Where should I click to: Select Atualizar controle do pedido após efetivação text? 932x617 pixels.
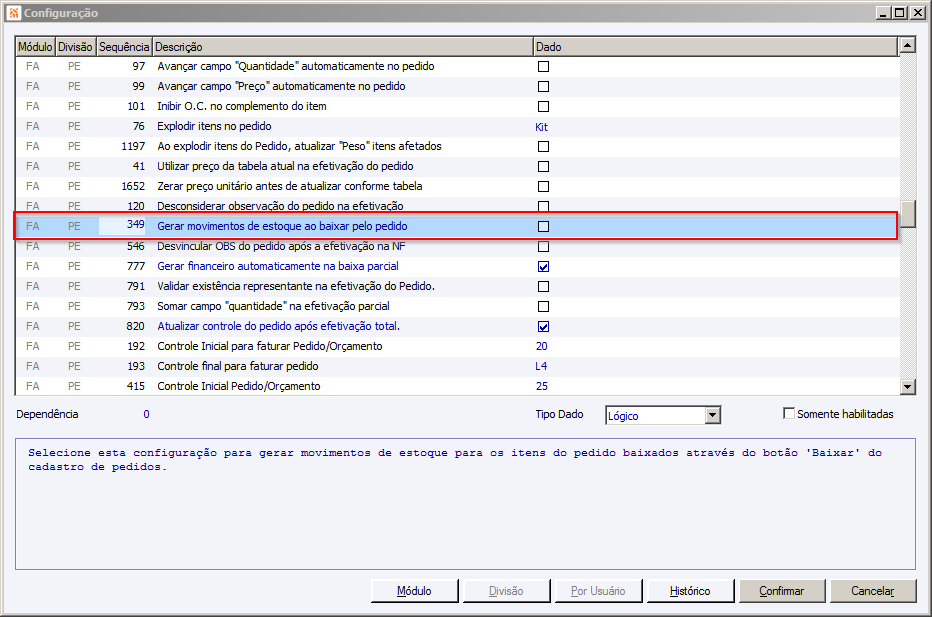click(278, 326)
